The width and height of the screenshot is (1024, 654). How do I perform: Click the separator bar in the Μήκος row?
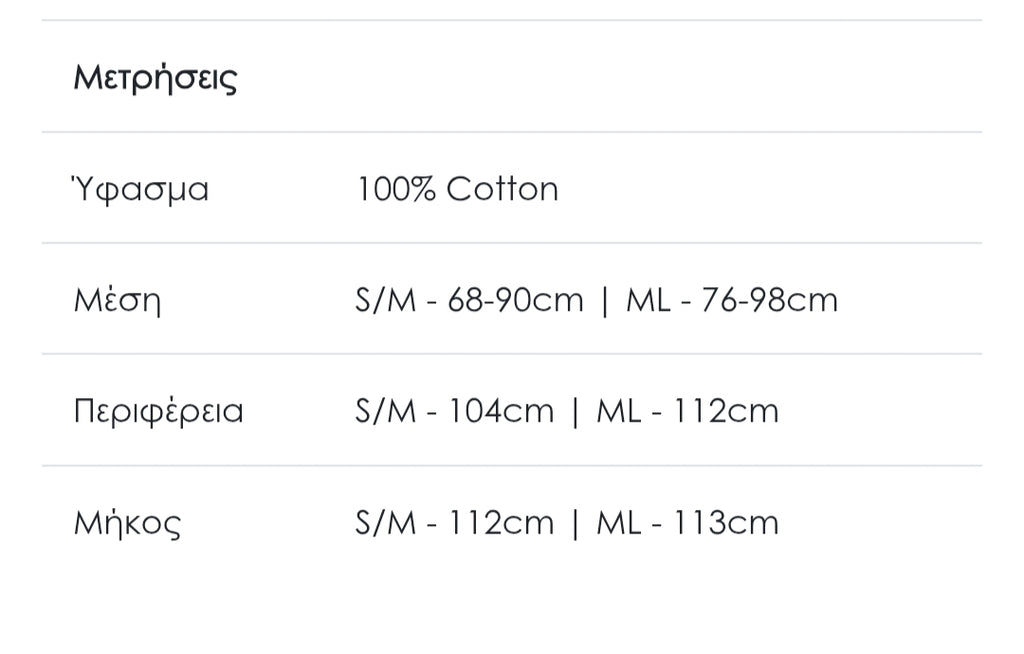(575, 523)
